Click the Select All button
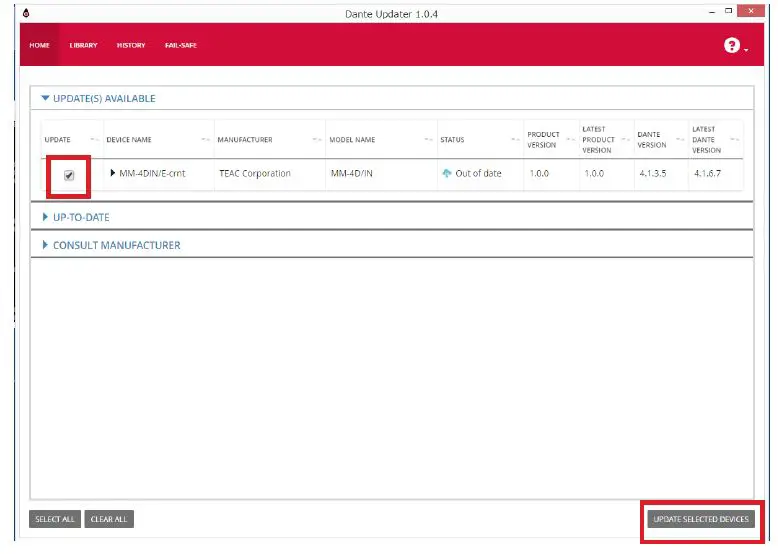This screenshot has width=778, height=554. coord(55,519)
